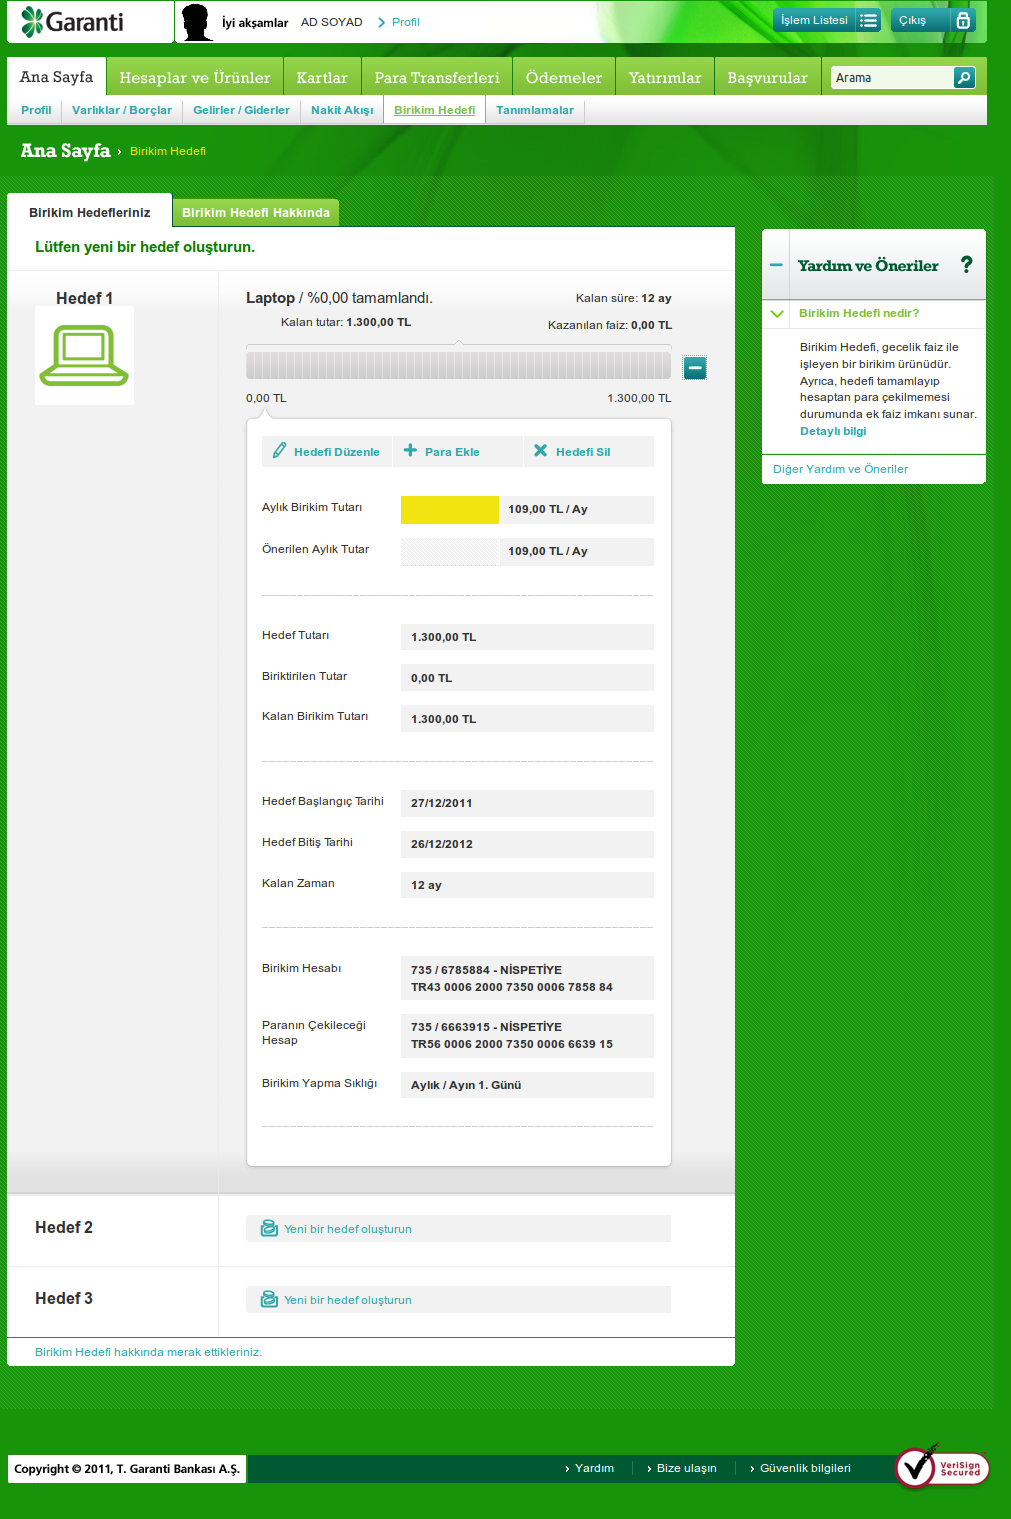Click the İşlem Listesi button label
Screen dimensions: 1011x1519
click(x=814, y=20)
